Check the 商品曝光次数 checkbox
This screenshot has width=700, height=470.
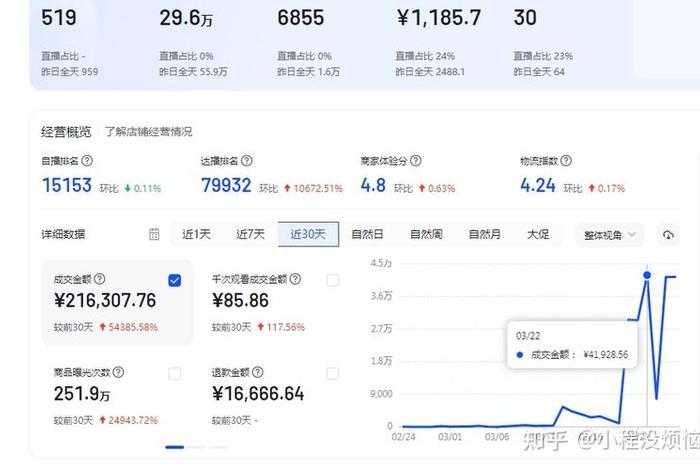pos(175,373)
